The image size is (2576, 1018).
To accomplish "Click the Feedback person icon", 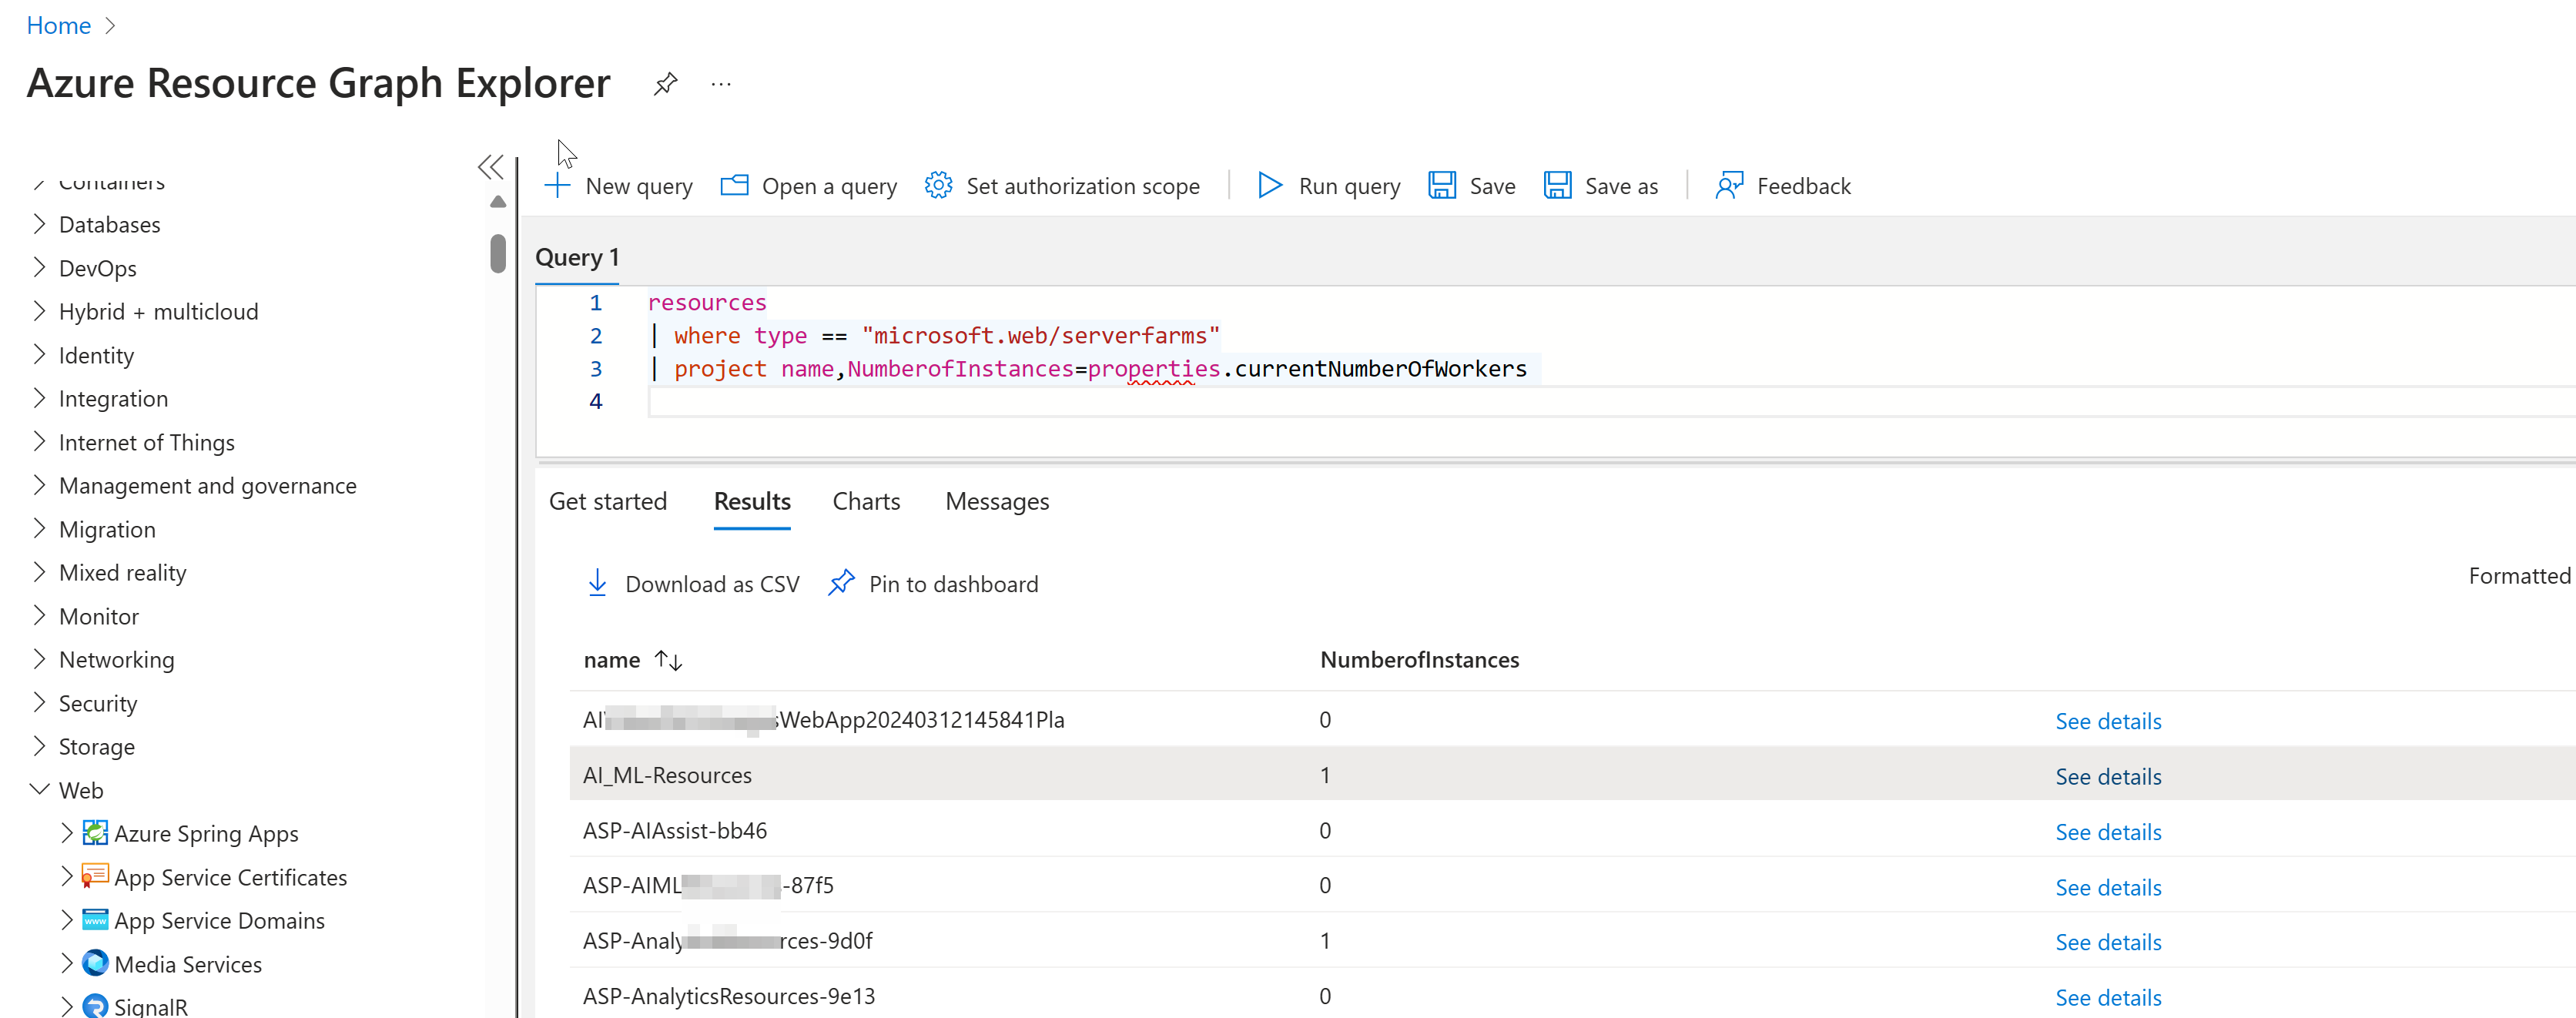I will [x=1729, y=186].
